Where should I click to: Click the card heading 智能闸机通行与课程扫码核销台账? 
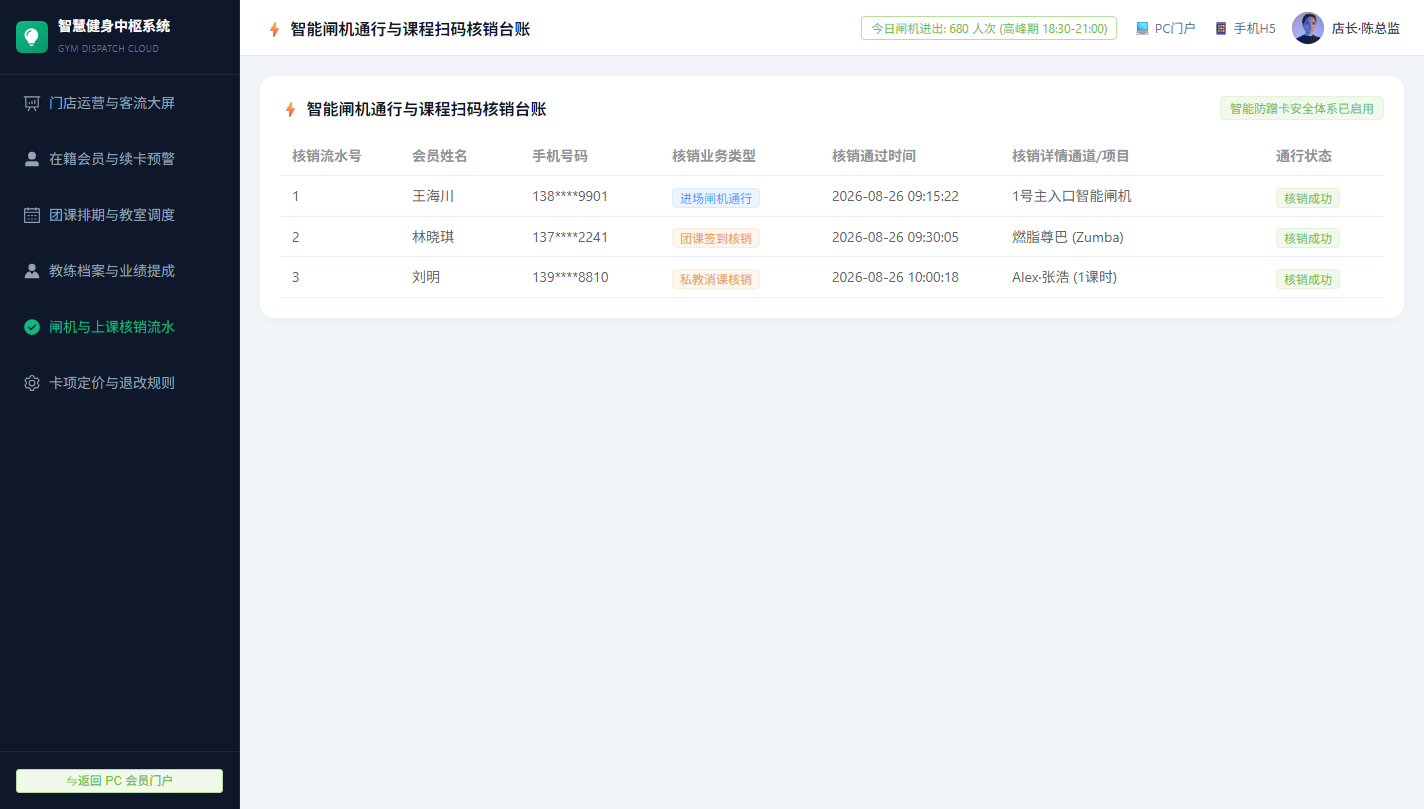426,110
